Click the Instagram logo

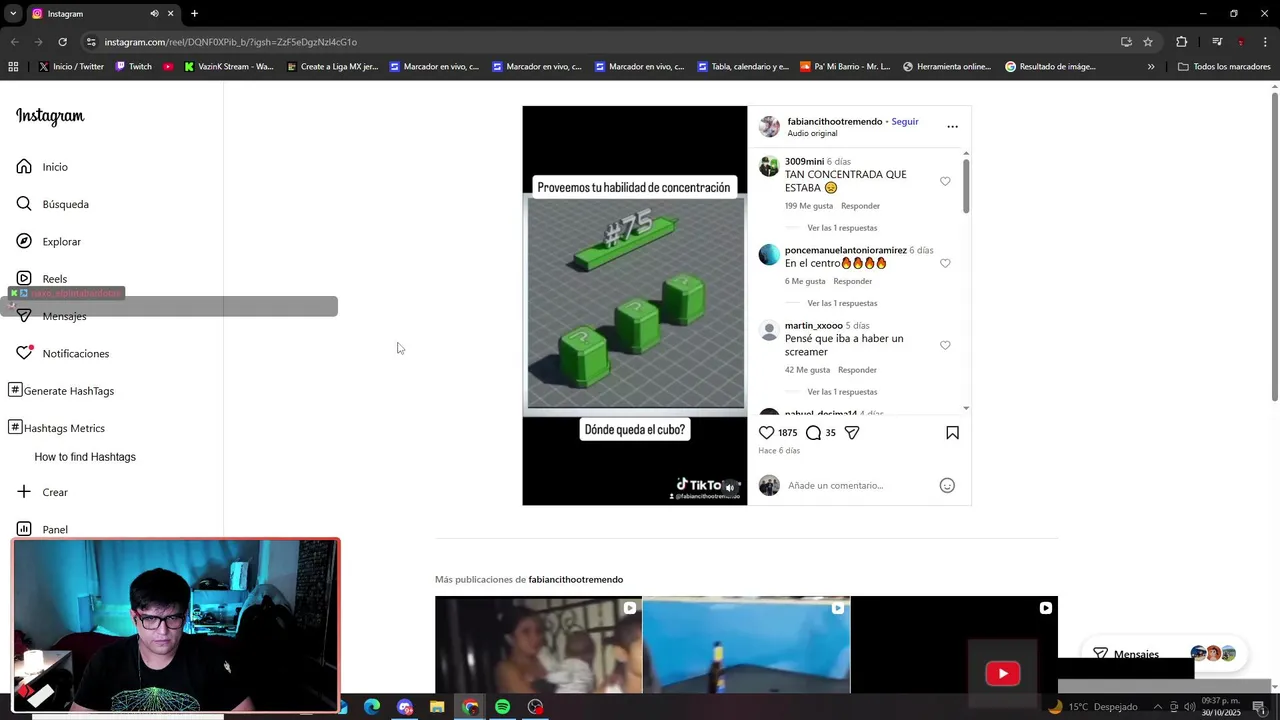pyautogui.click(x=50, y=116)
